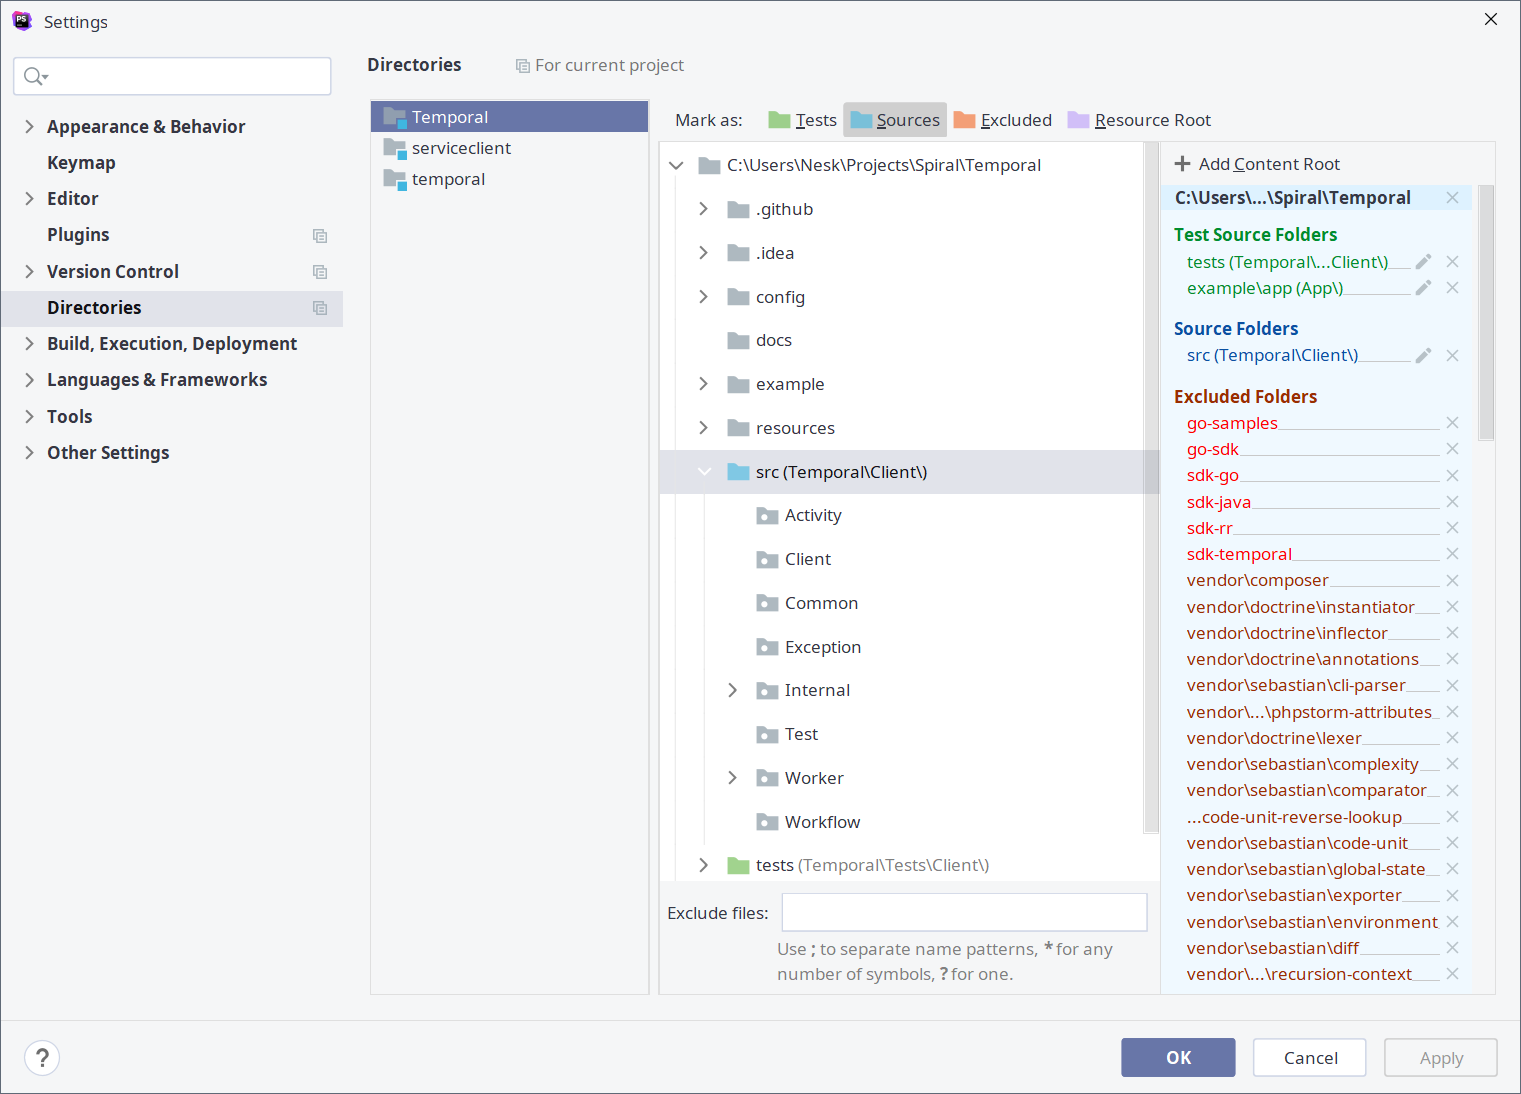Collapse the Temporal project root folder

(x=676, y=166)
